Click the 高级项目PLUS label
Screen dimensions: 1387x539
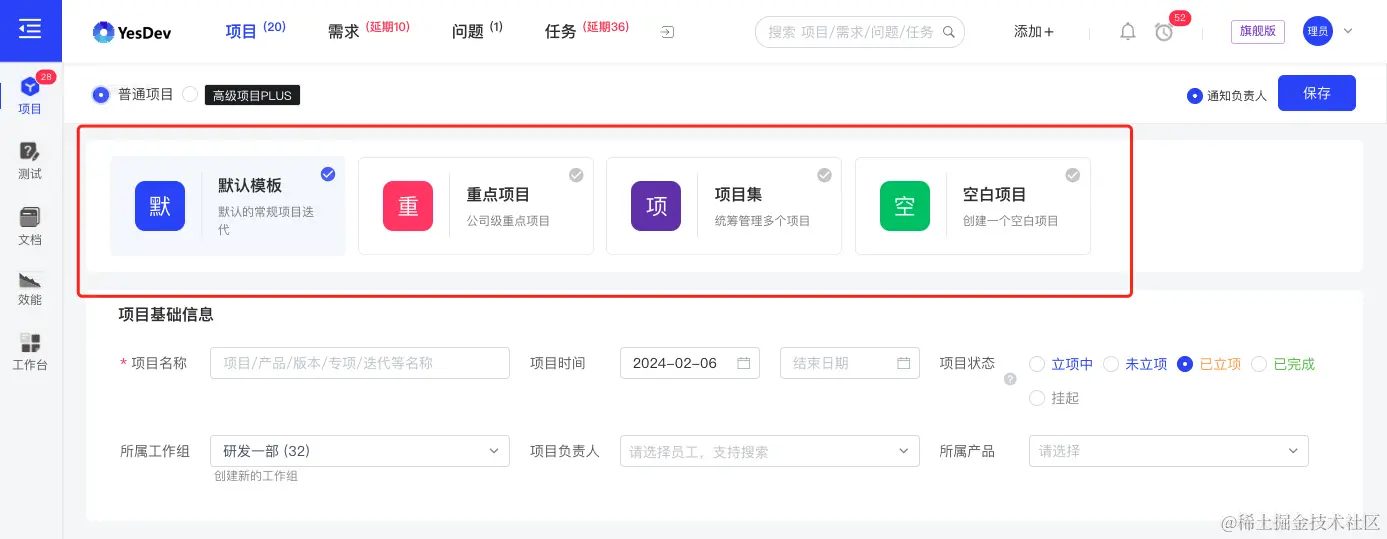point(253,95)
